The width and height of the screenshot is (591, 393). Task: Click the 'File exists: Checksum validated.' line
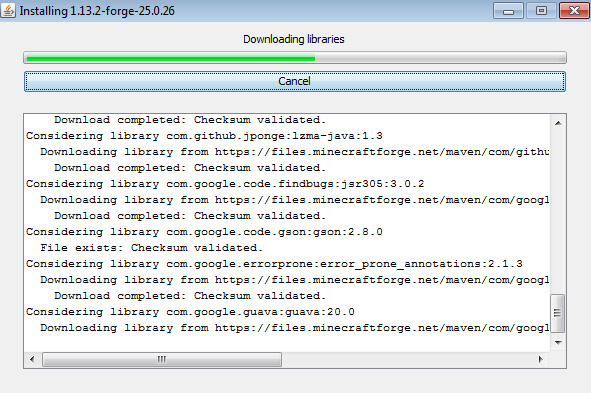(152, 248)
